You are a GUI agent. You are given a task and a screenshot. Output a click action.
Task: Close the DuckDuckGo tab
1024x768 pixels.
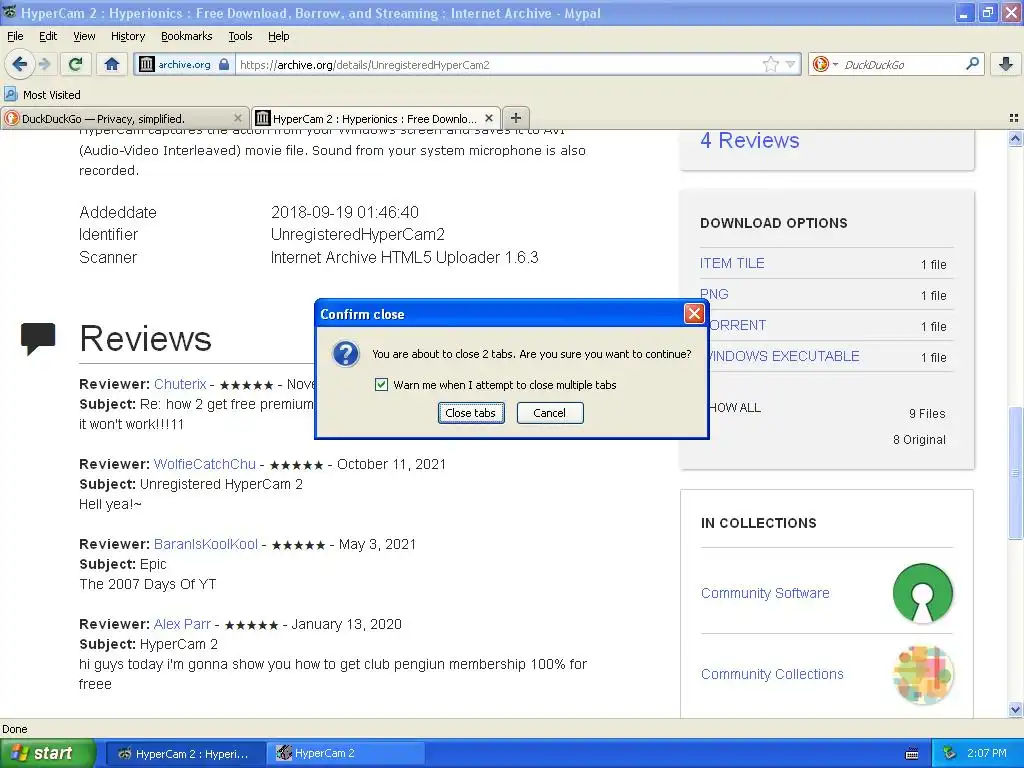[x=238, y=118]
